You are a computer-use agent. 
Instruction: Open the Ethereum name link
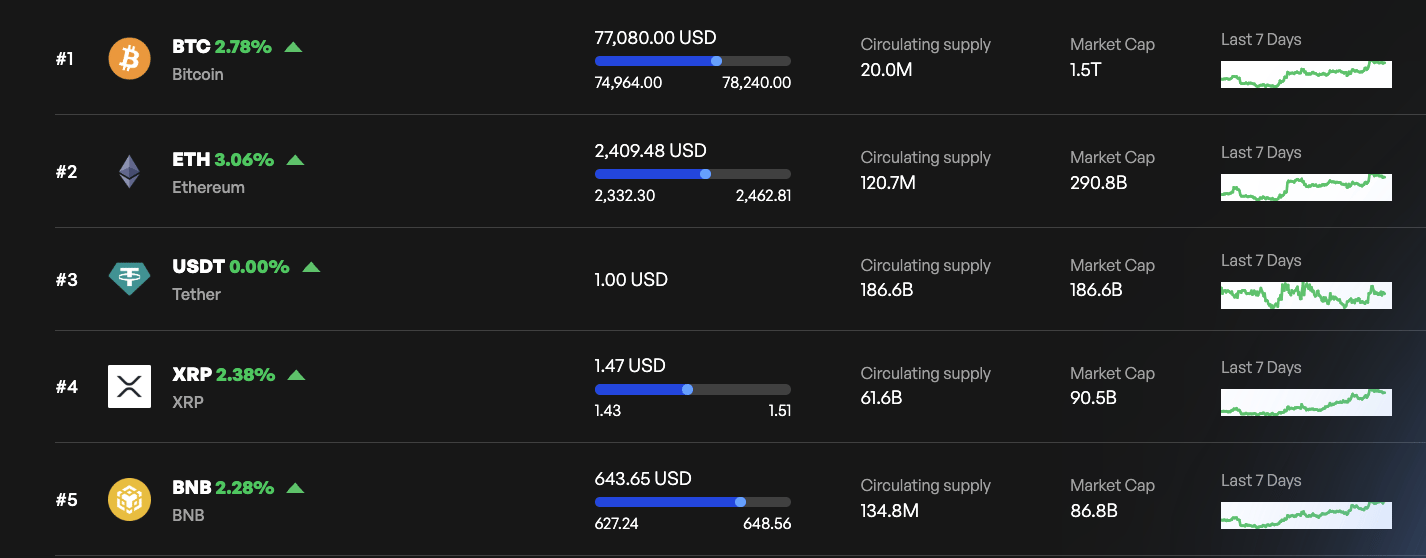coord(208,187)
